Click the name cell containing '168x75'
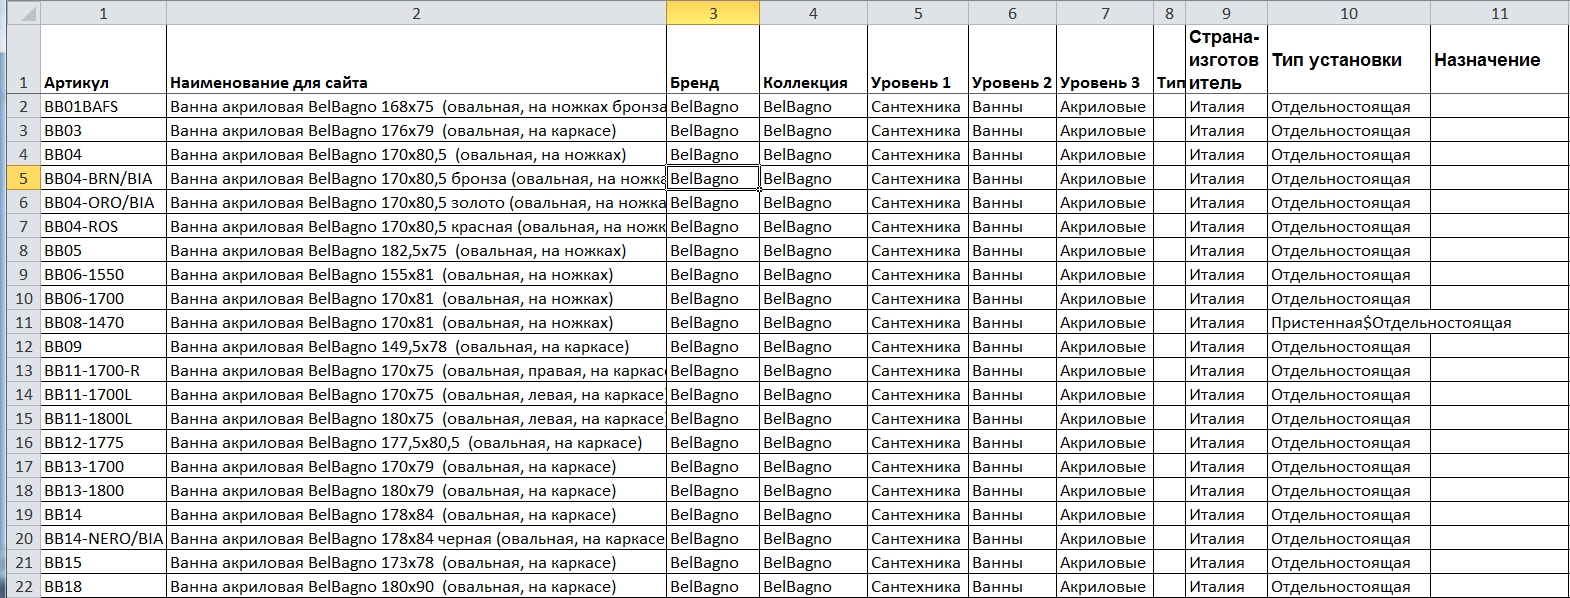 click(x=416, y=106)
